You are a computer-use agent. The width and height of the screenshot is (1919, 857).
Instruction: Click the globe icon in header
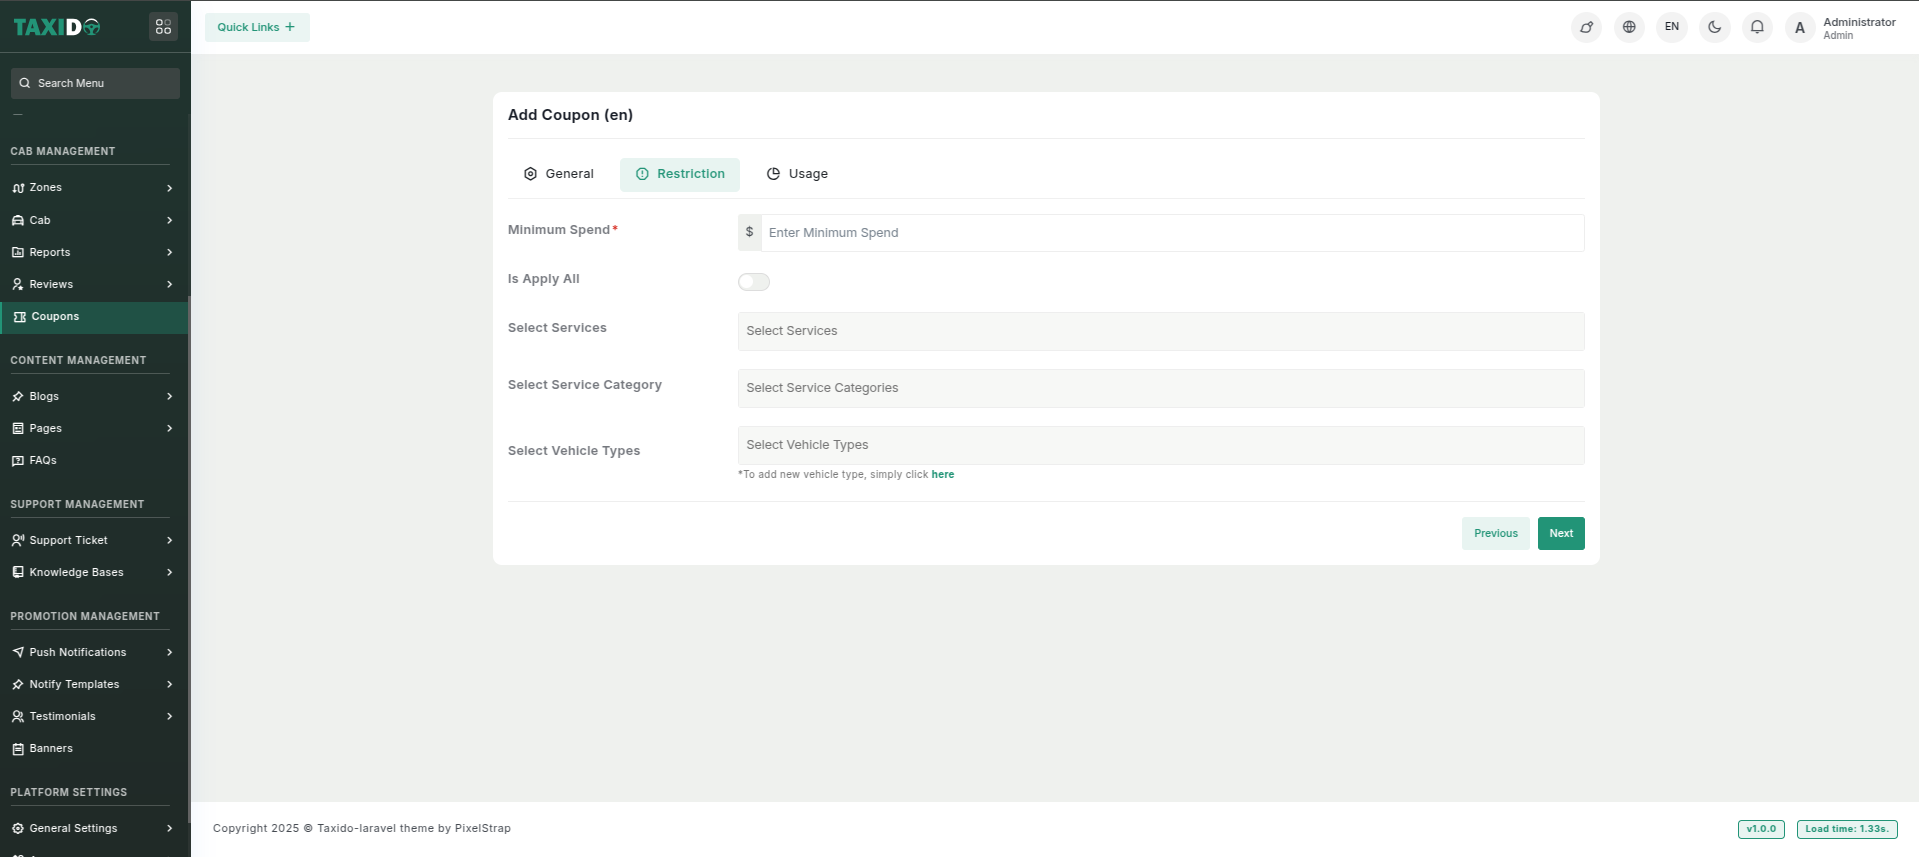(x=1629, y=27)
